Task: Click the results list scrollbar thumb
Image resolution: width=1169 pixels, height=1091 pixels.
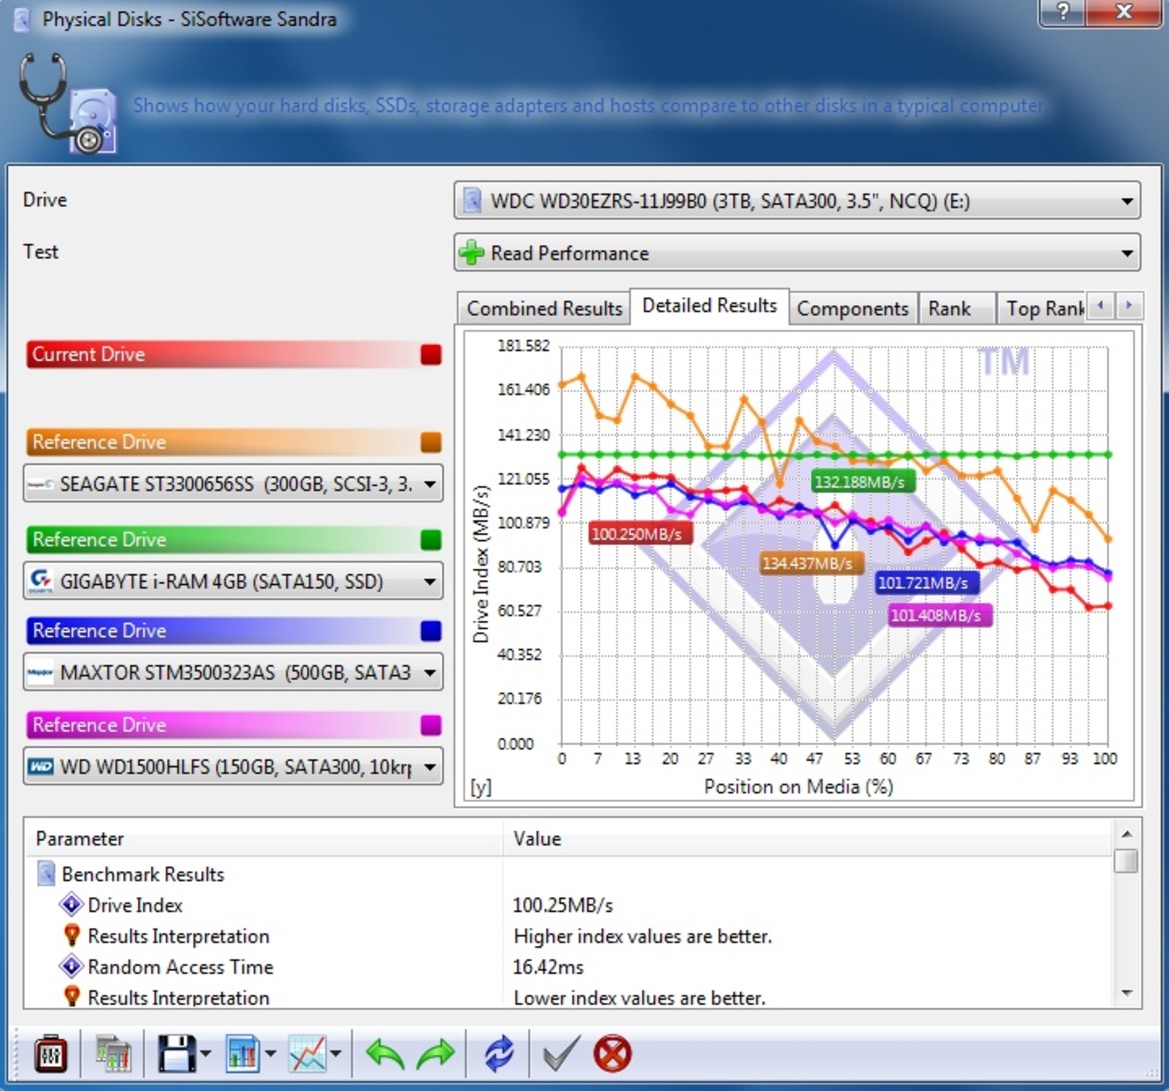Action: [1127, 861]
